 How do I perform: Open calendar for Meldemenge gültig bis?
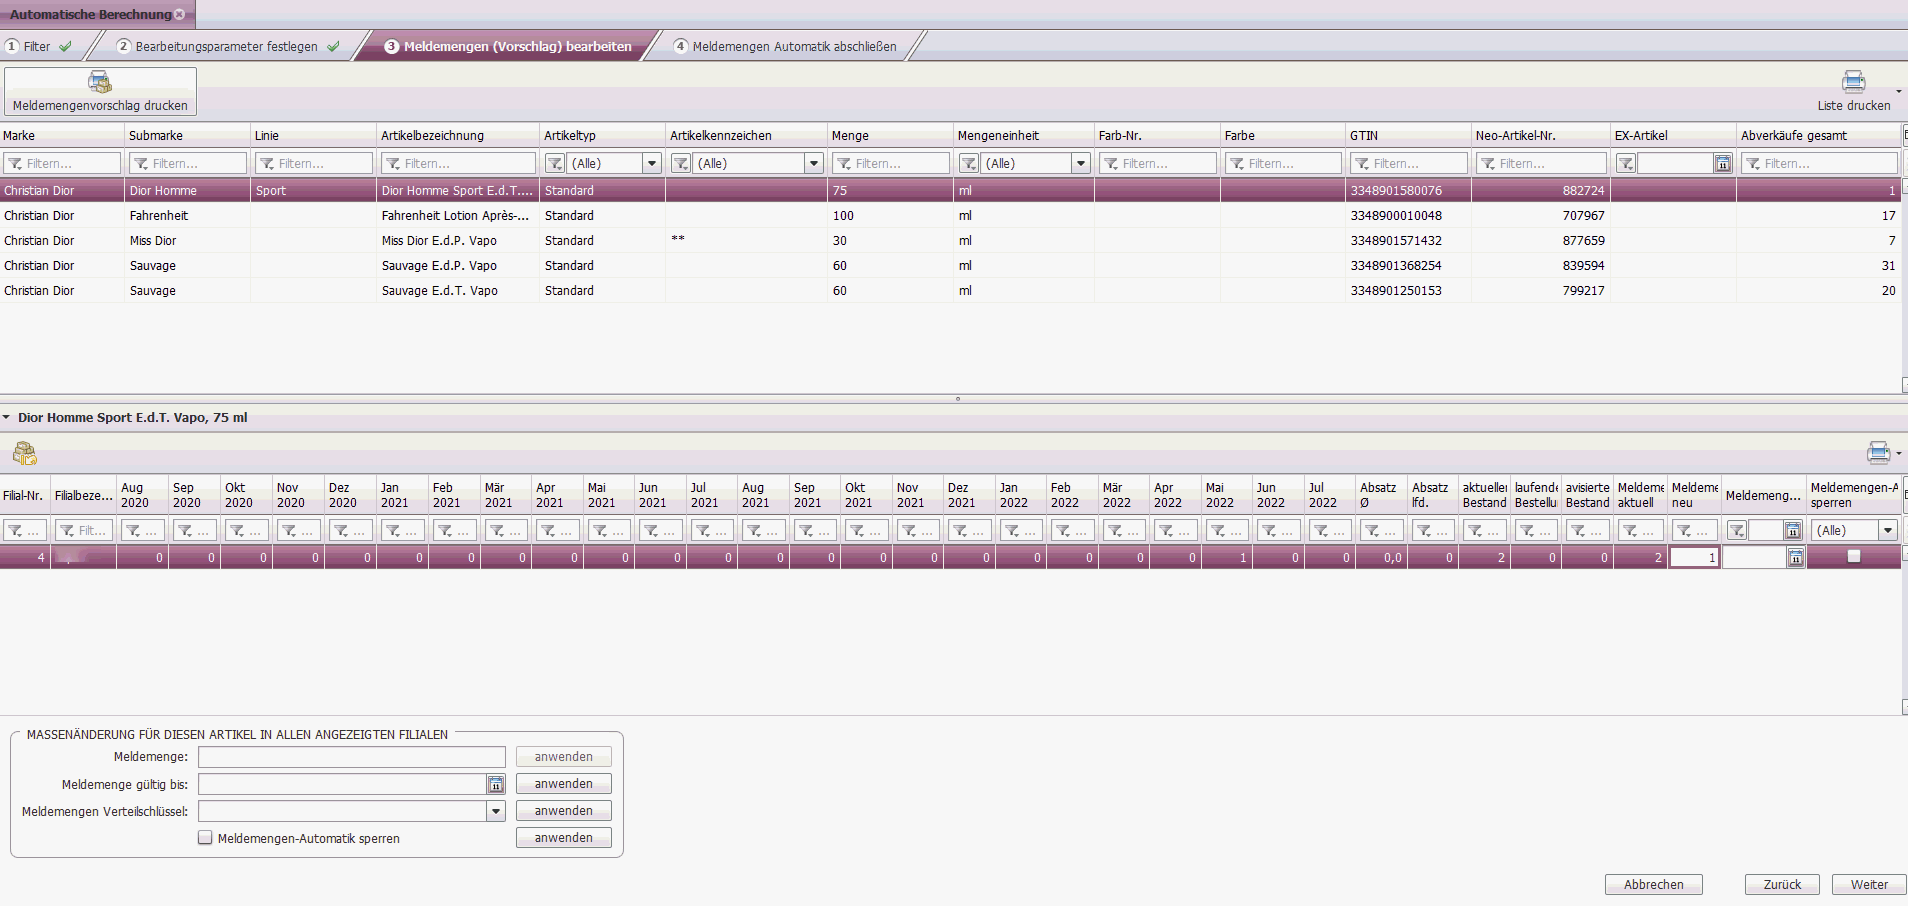pyautogui.click(x=496, y=784)
